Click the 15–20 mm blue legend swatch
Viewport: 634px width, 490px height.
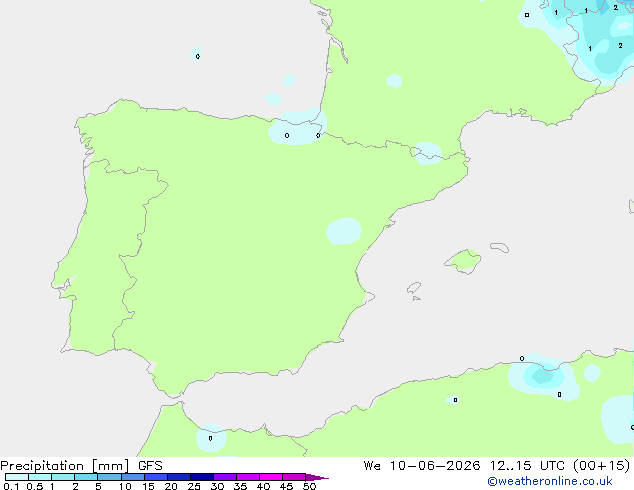(156, 477)
